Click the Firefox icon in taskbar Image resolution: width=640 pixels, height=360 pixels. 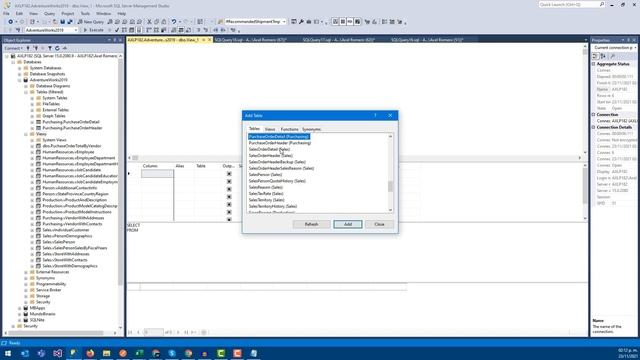(x=90, y=353)
